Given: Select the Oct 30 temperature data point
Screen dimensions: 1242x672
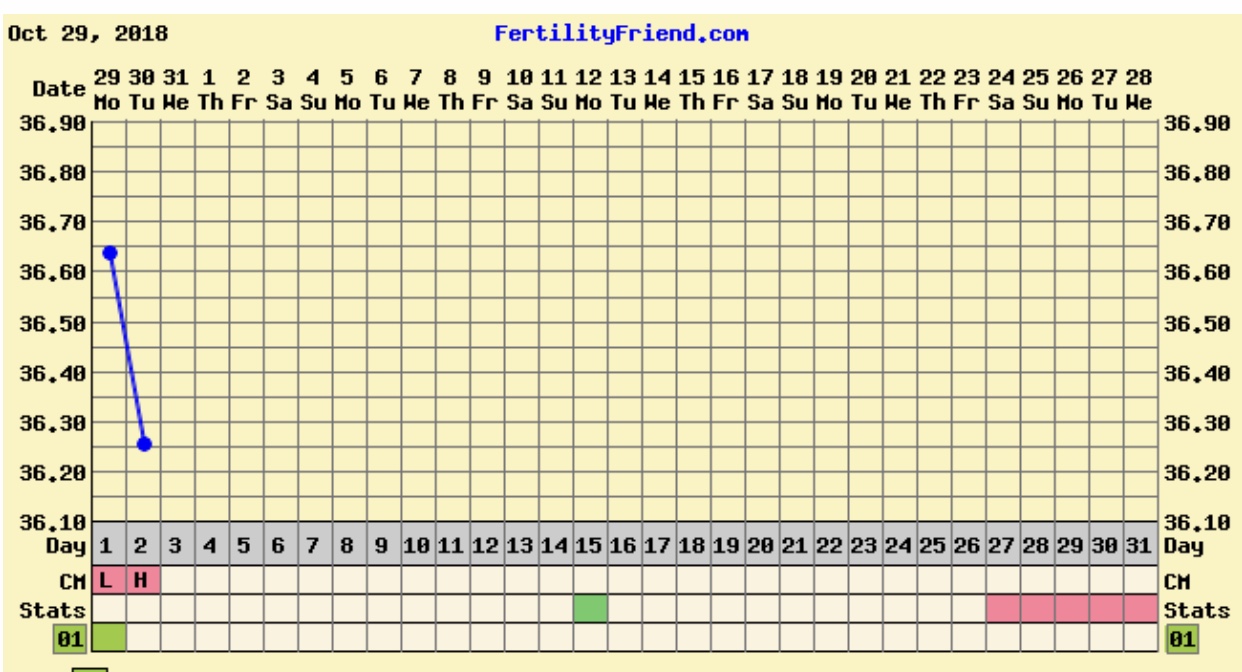Looking at the screenshot, I should 144,444.
